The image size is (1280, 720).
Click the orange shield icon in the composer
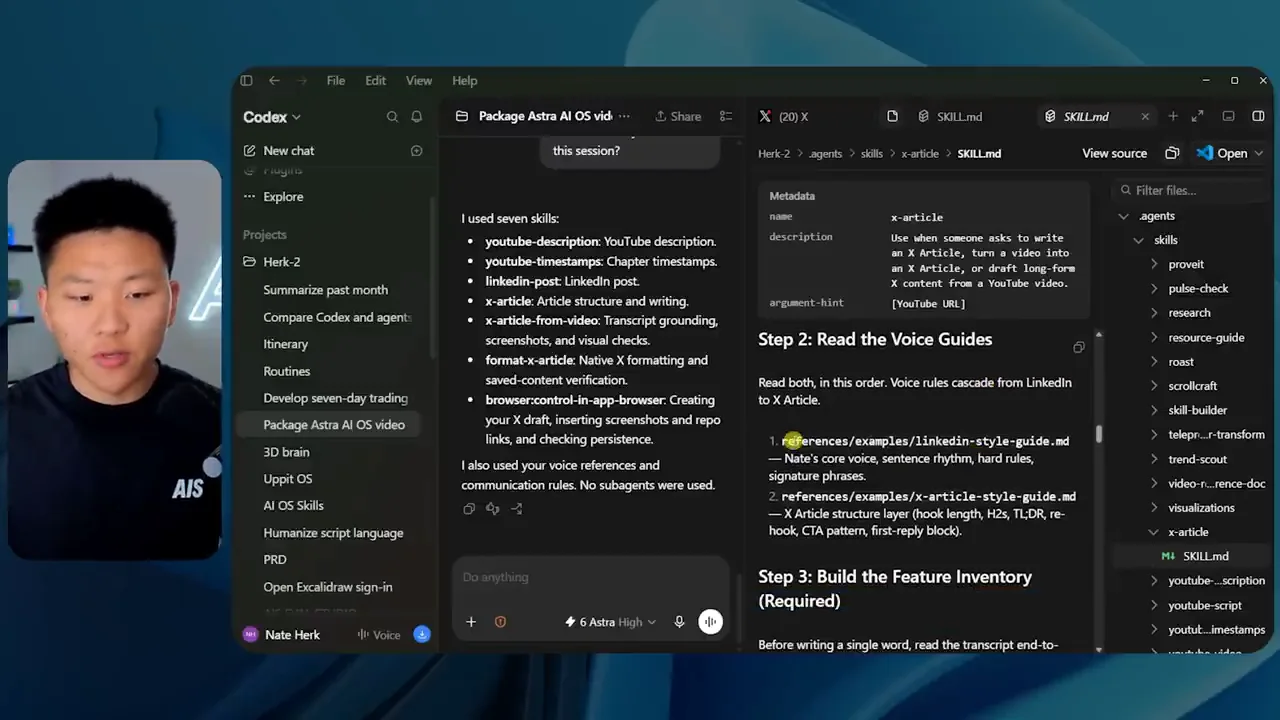coord(500,622)
